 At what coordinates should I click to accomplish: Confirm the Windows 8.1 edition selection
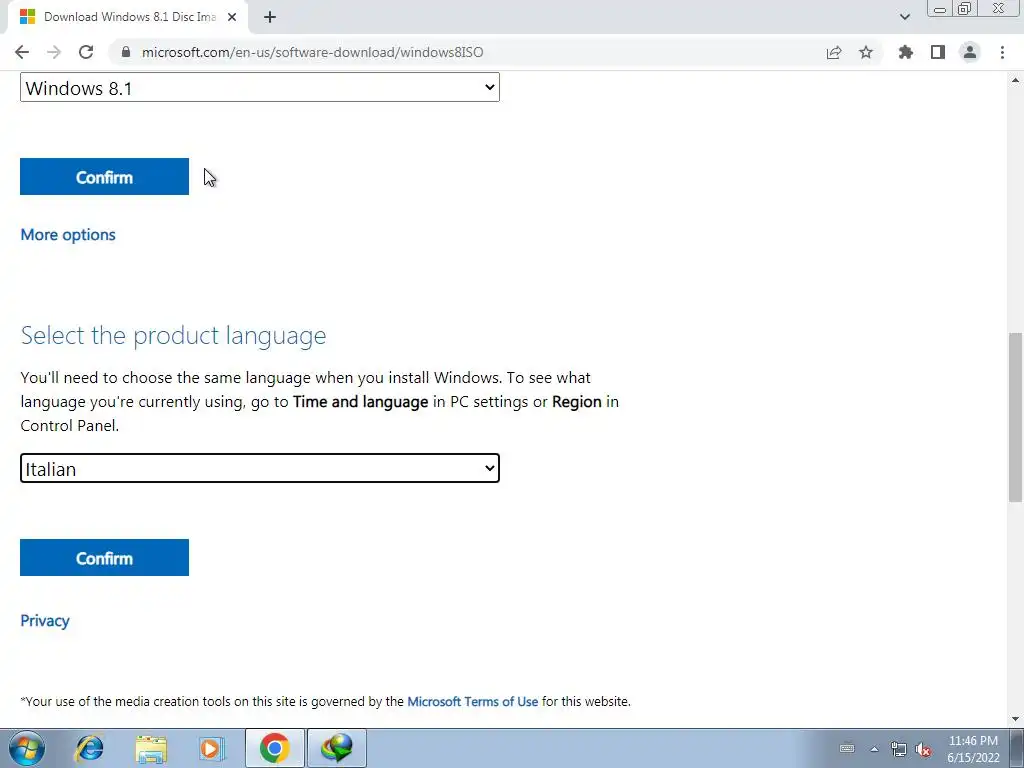click(x=104, y=176)
